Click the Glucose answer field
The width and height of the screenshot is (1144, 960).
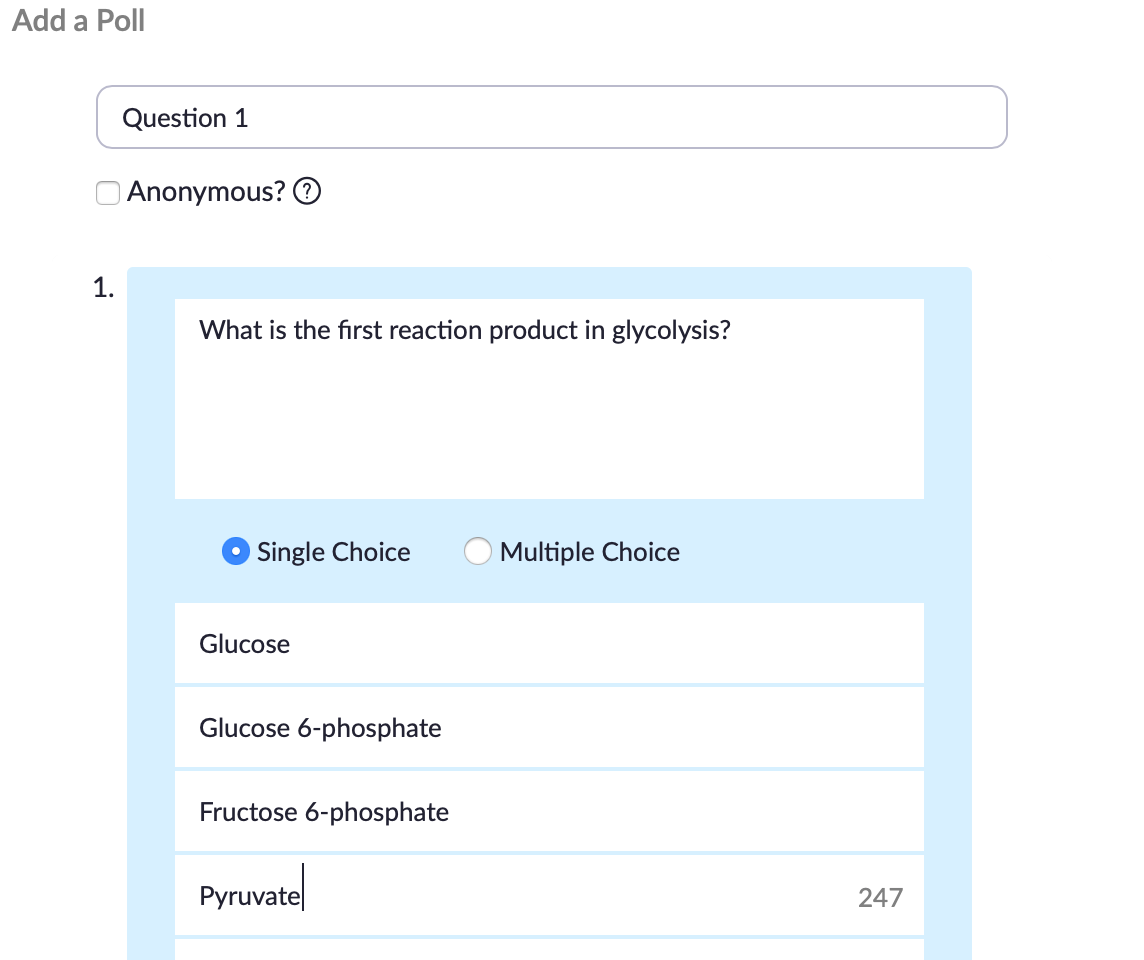(549, 644)
